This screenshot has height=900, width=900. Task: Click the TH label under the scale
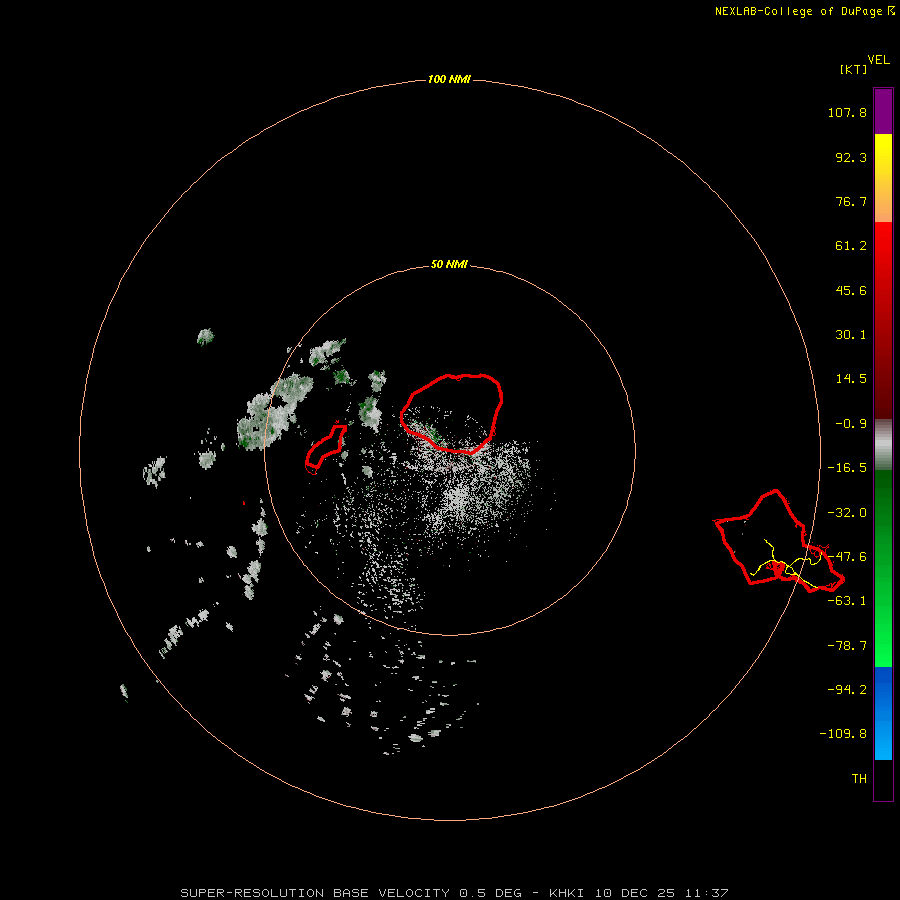click(x=859, y=778)
